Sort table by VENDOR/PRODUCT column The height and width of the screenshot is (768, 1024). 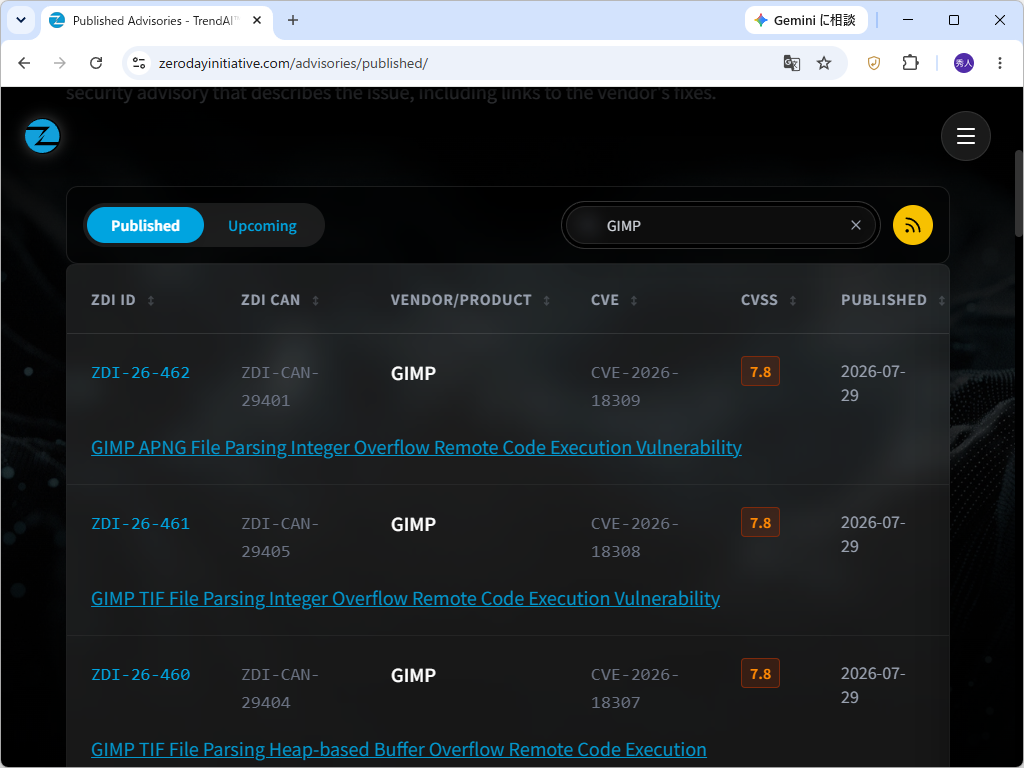[x=471, y=300]
